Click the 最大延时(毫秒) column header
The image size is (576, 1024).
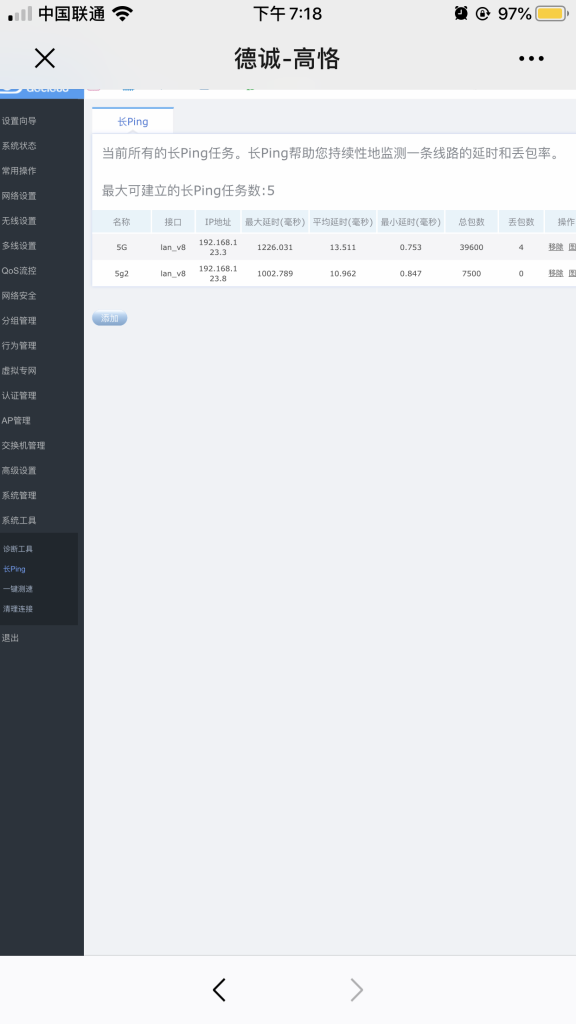tap(275, 222)
